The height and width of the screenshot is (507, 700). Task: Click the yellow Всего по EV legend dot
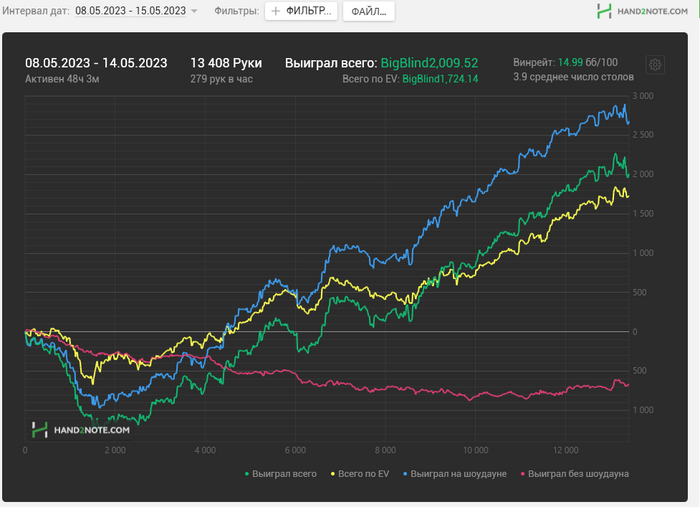333,474
